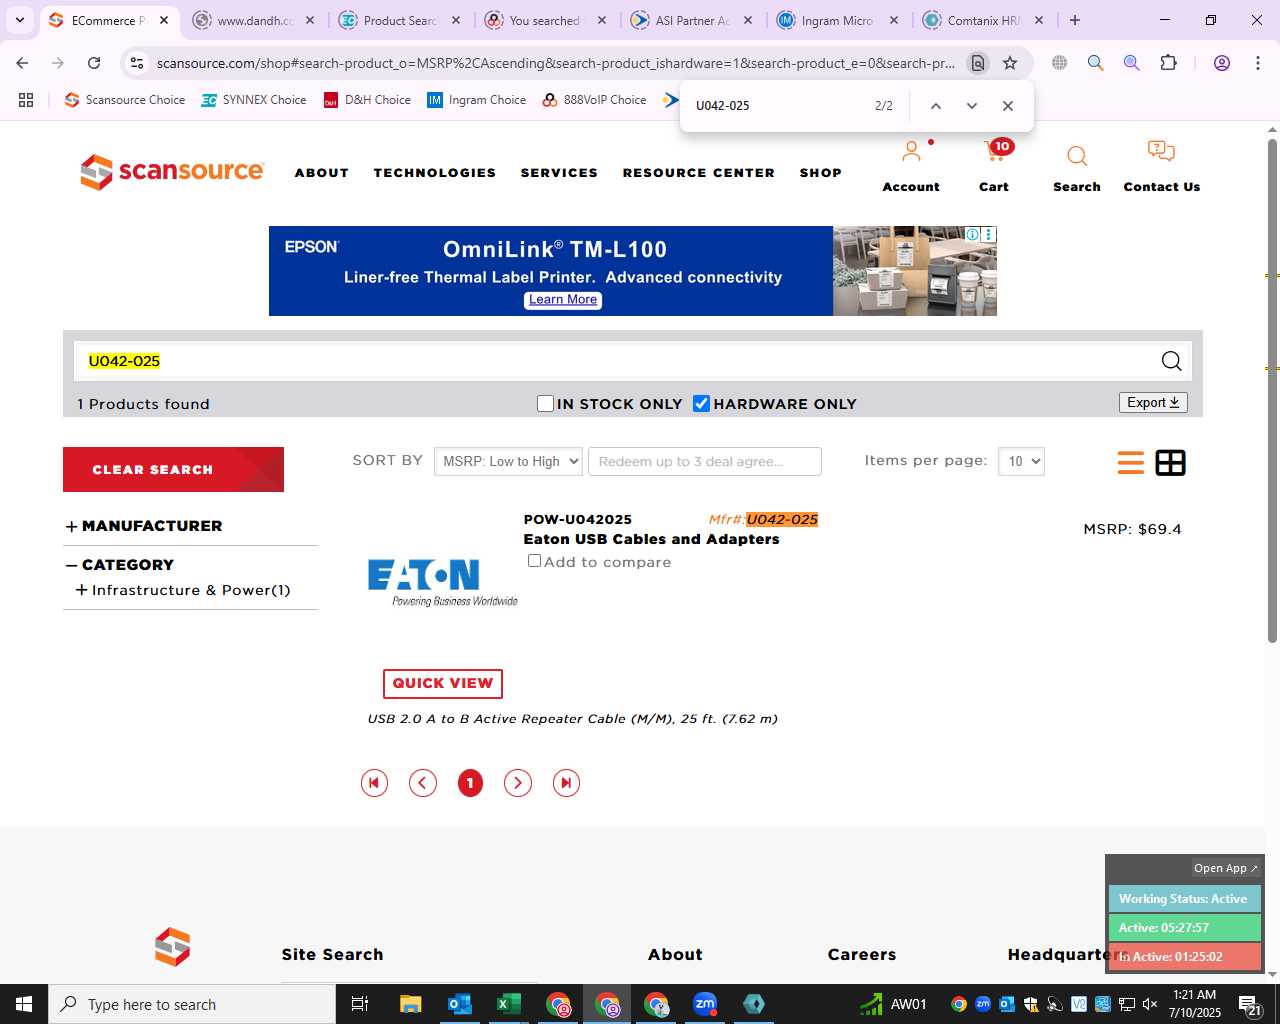The height and width of the screenshot is (1024, 1280).
Task: Open tab search dropdown arrow in Chrome
Action: click(19, 20)
